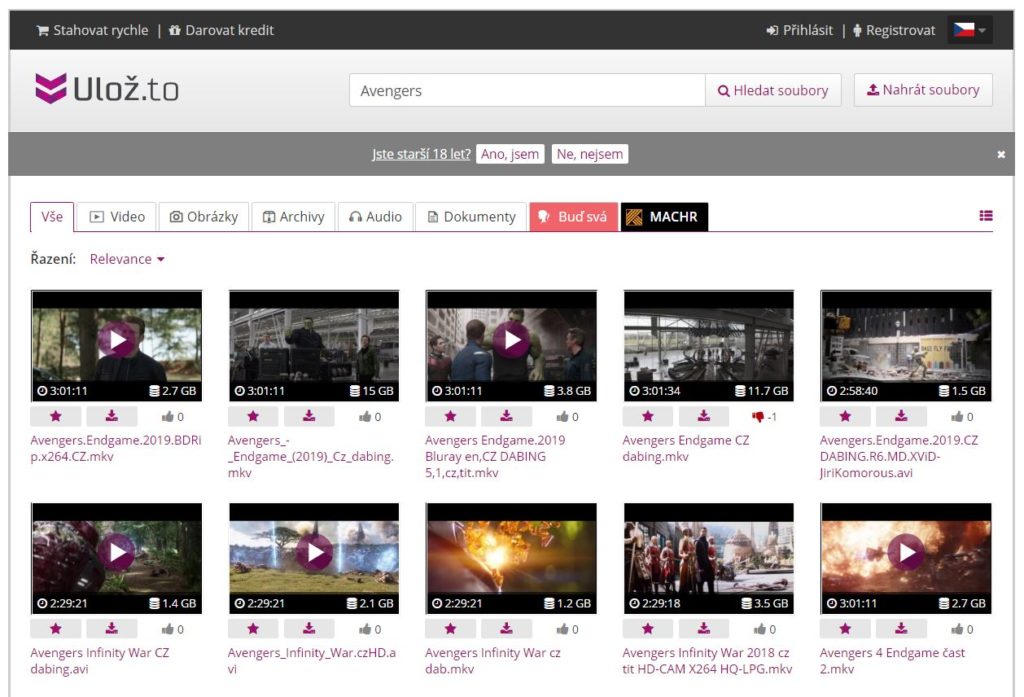1024x697 pixels.
Task: Open the Avengers_Infinity_War.czHD.avi title link
Action: coord(312,660)
